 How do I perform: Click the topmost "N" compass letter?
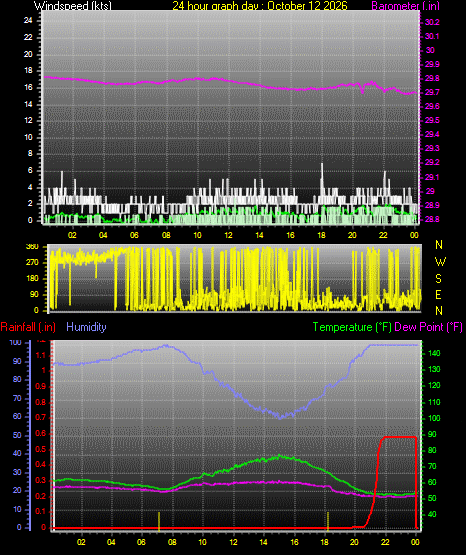click(x=439, y=245)
